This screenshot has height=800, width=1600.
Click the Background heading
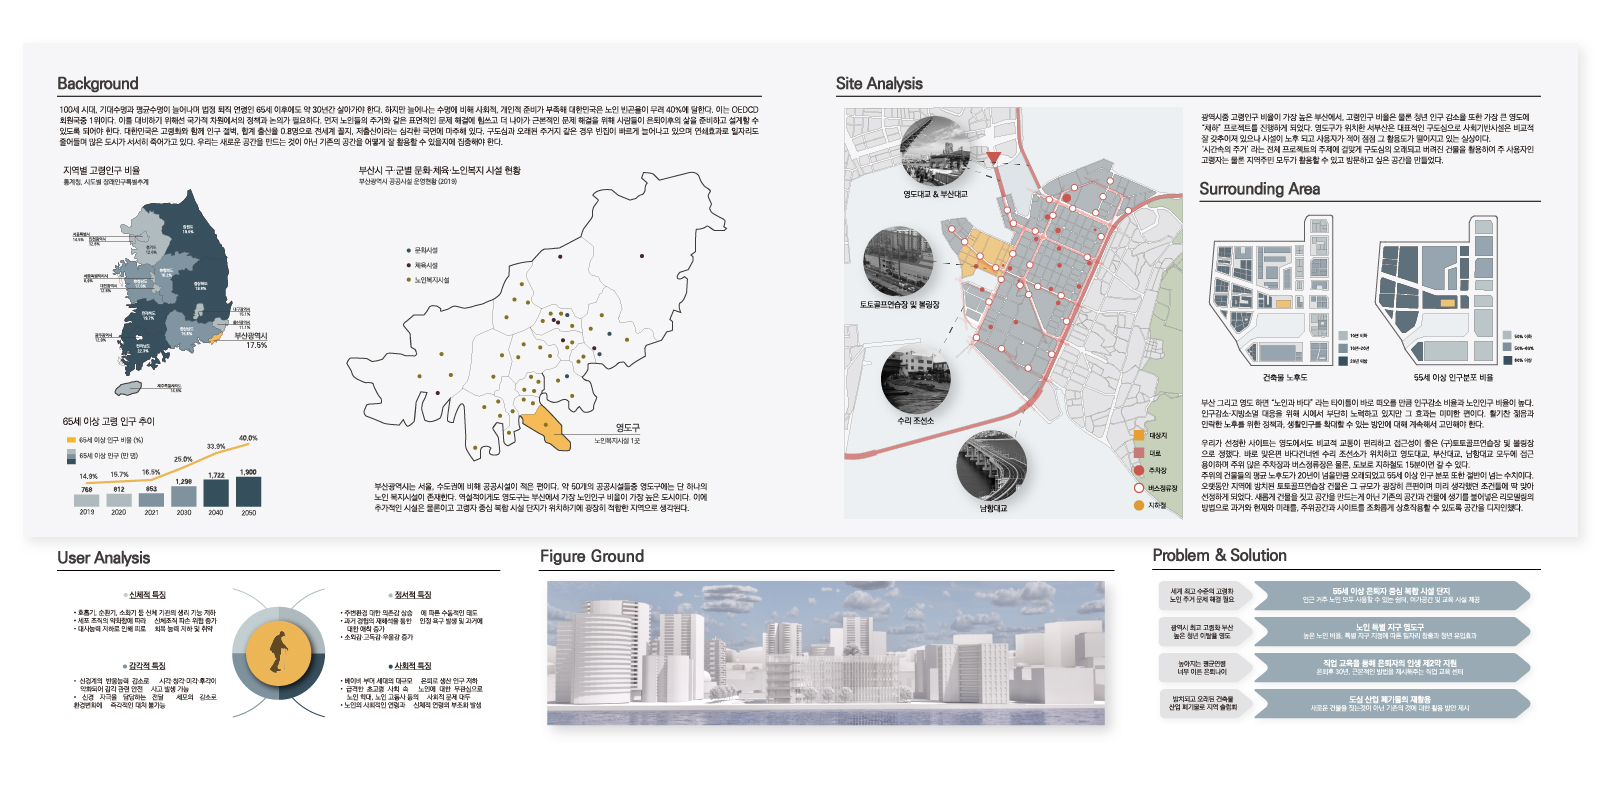(x=98, y=84)
